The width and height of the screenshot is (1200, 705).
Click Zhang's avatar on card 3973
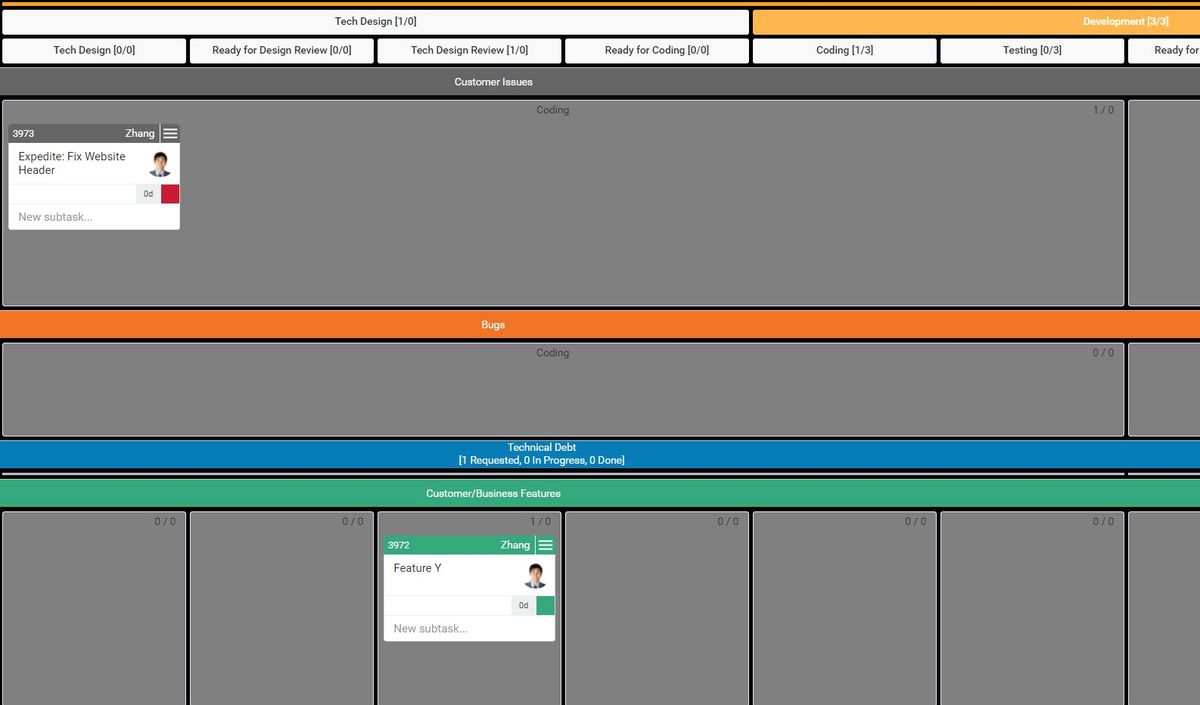click(x=160, y=162)
